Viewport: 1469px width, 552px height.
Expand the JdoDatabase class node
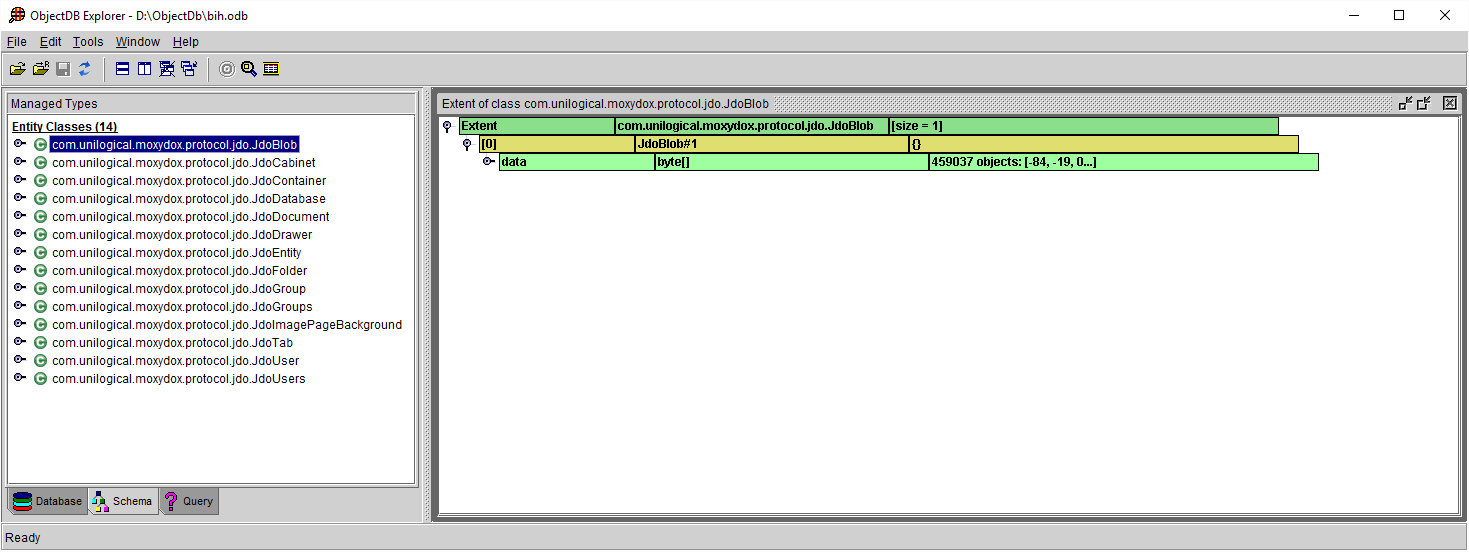[x=20, y=198]
